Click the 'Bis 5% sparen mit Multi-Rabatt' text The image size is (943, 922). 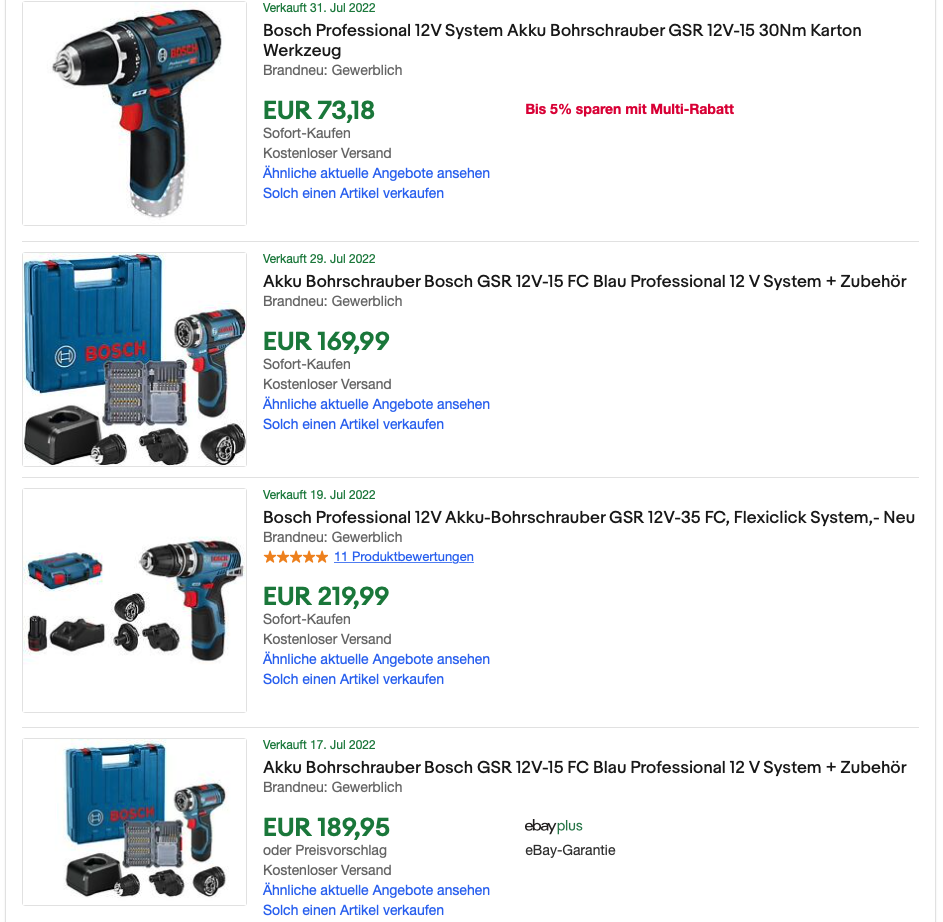pos(629,109)
